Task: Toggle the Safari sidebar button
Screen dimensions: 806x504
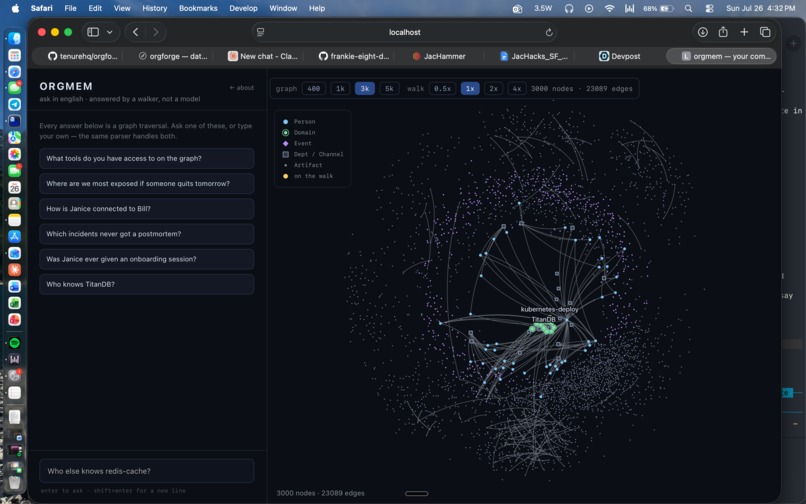Action: click(x=93, y=32)
